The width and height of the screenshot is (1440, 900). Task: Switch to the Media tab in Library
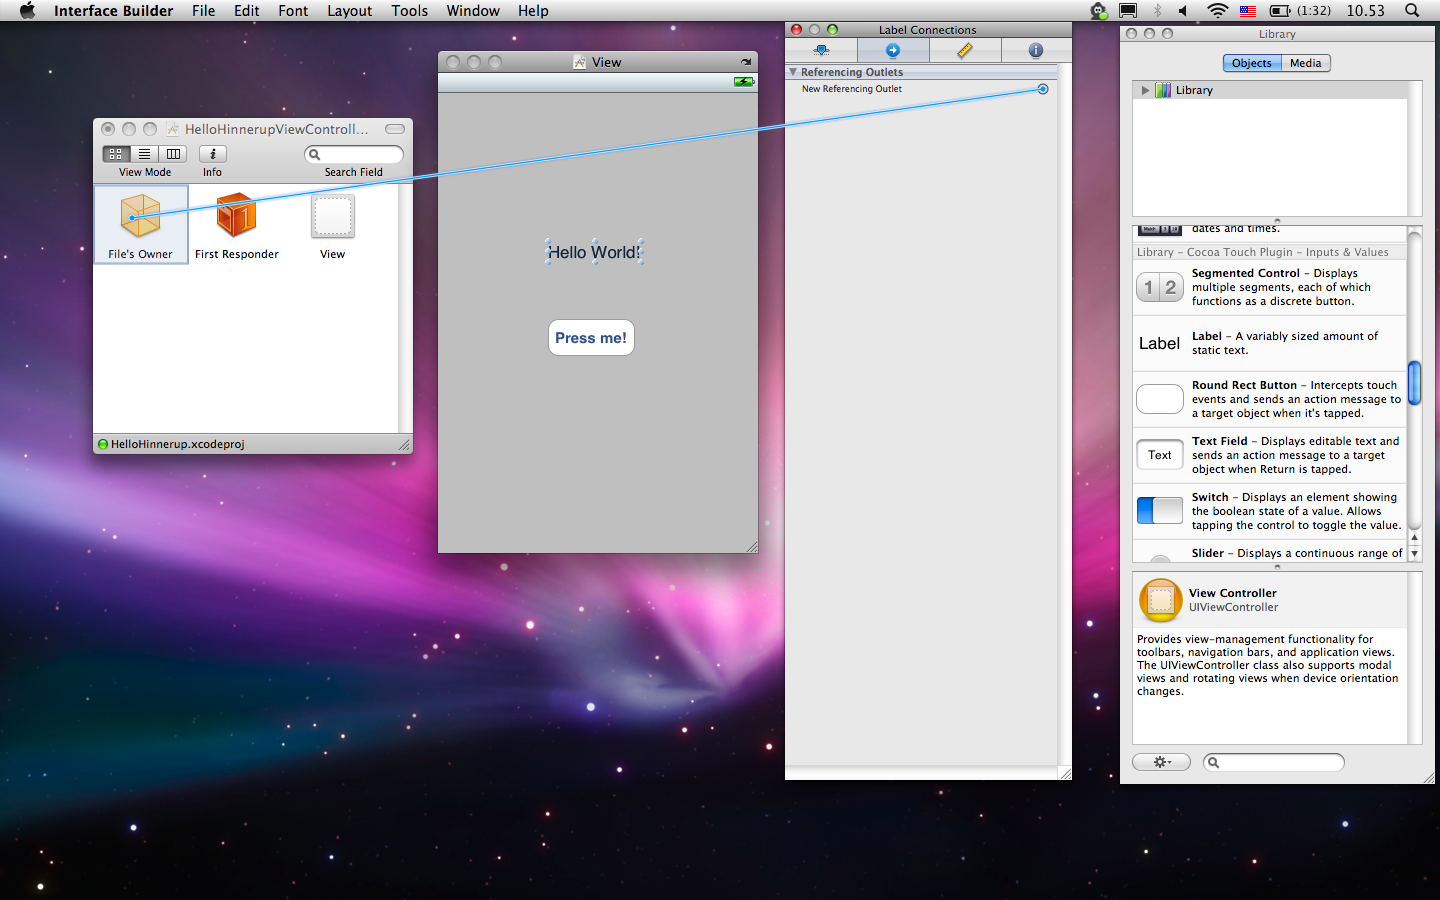(x=1306, y=63)
